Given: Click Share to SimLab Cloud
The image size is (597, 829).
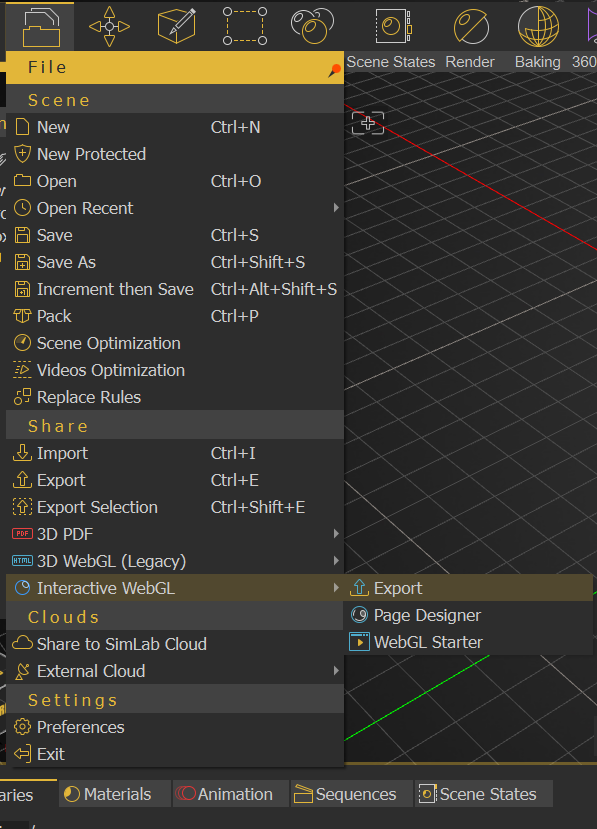Looking at the screenshot, I should (x=175, y=643).
